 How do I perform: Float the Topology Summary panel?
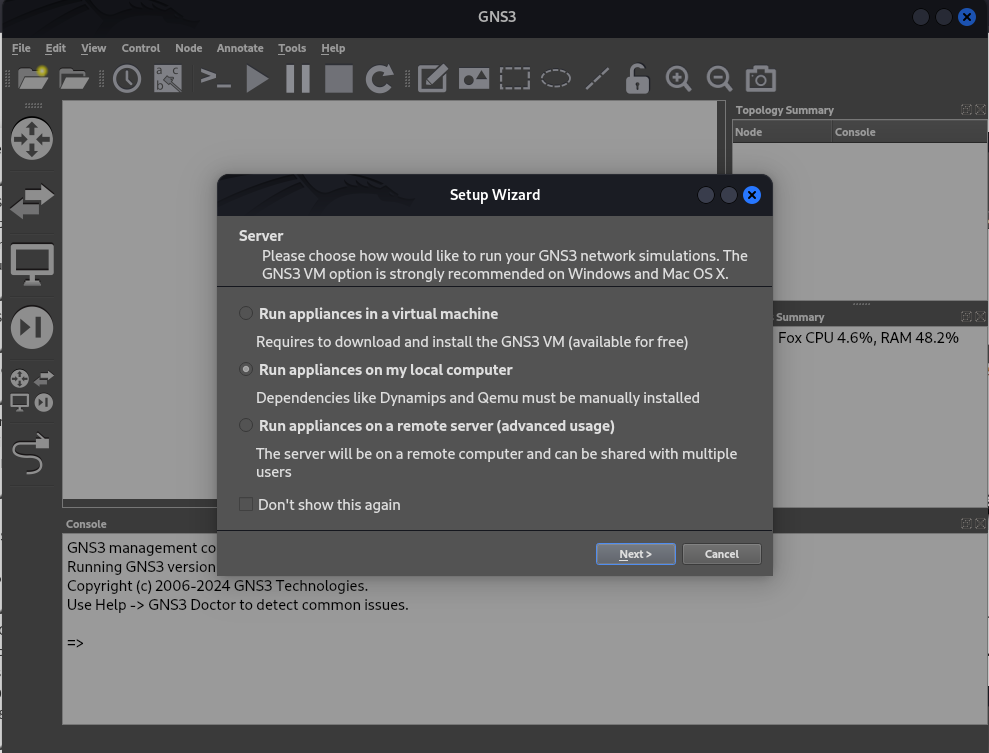tap(966, 110)
